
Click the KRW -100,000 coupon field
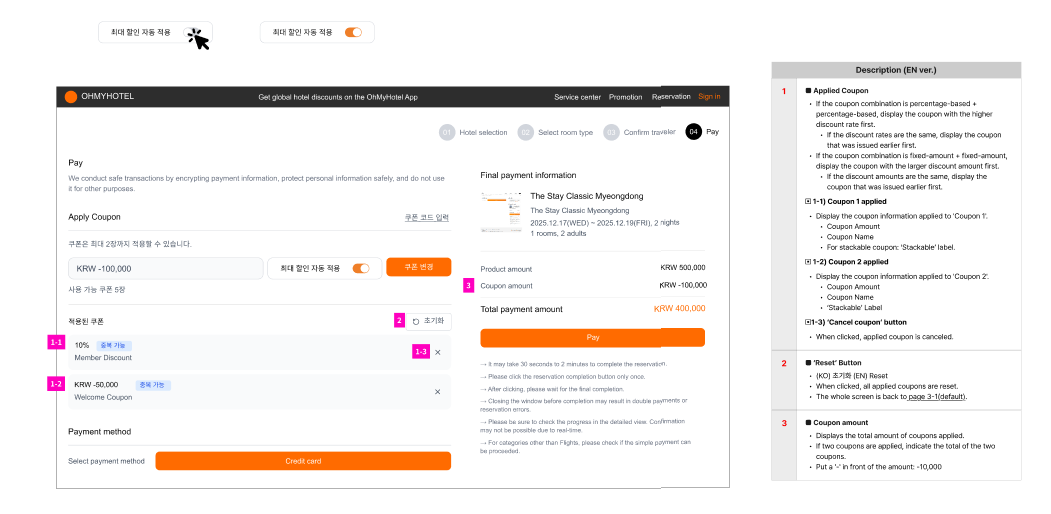pos(165,268)
